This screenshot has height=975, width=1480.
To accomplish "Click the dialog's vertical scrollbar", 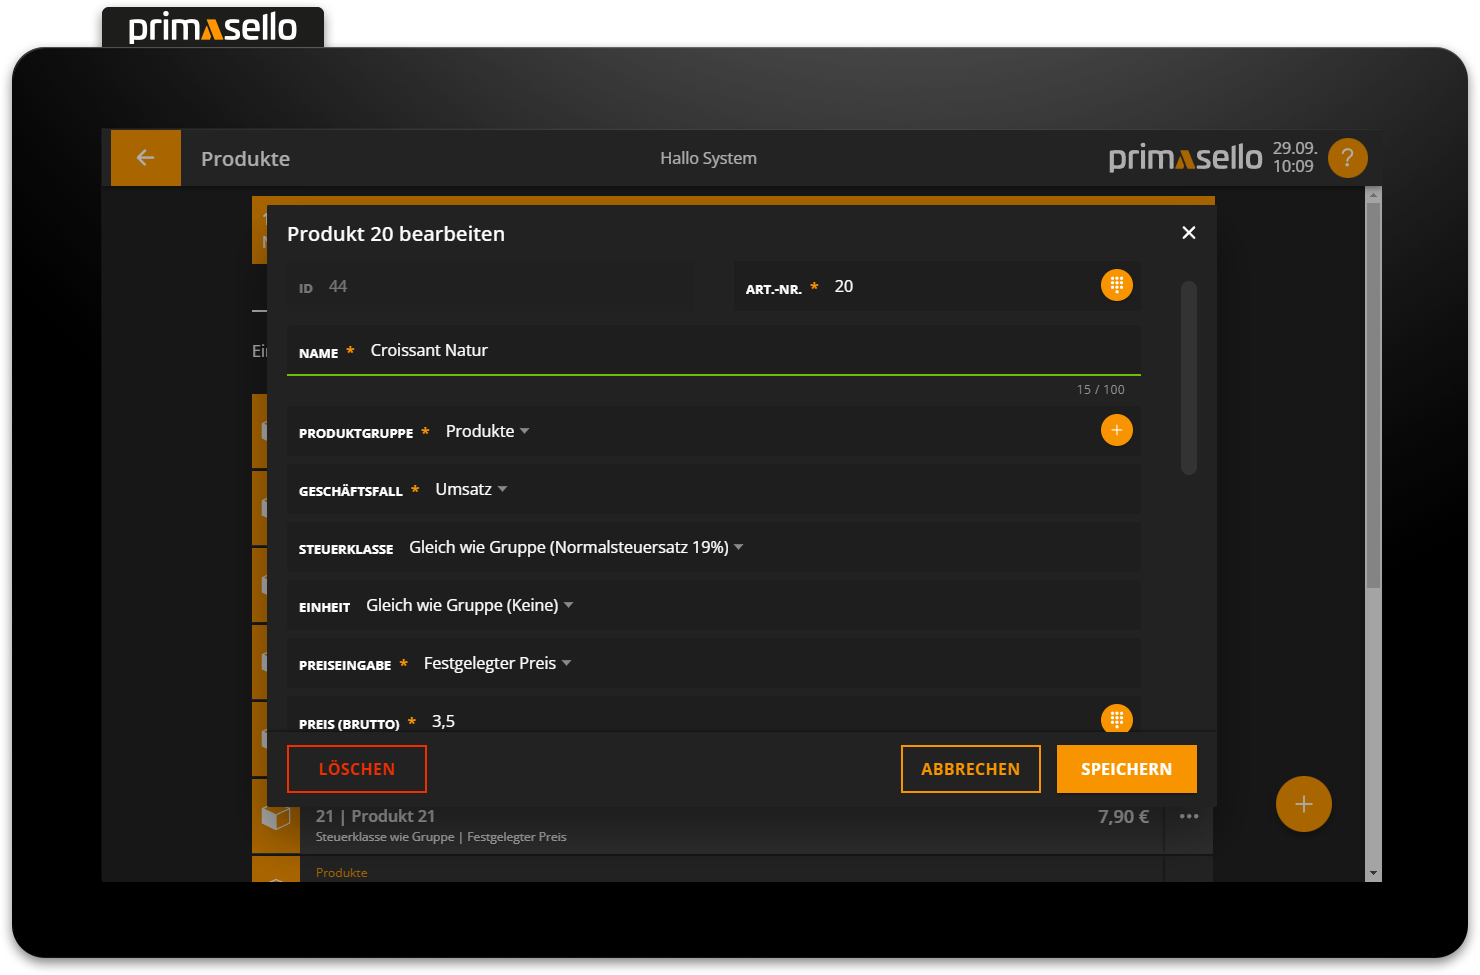I will point(1188,377).
